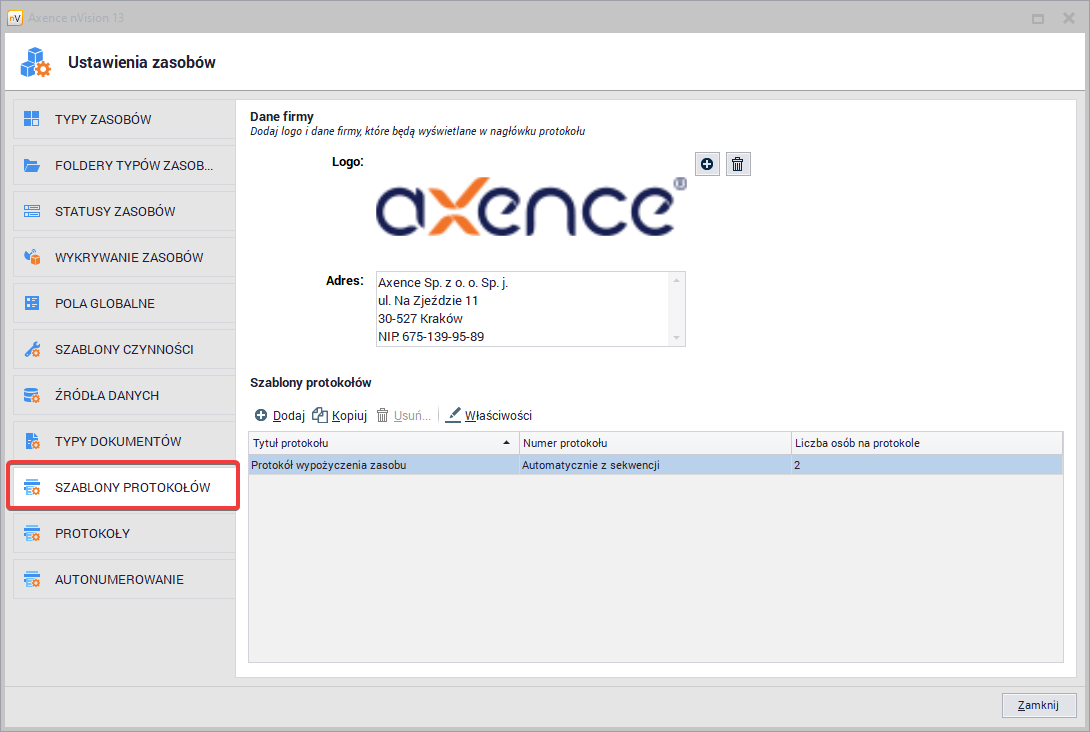Click the Wykrywanie zasobów sidebar icon
The image size is (1090, 732).
tap(32, 257)
